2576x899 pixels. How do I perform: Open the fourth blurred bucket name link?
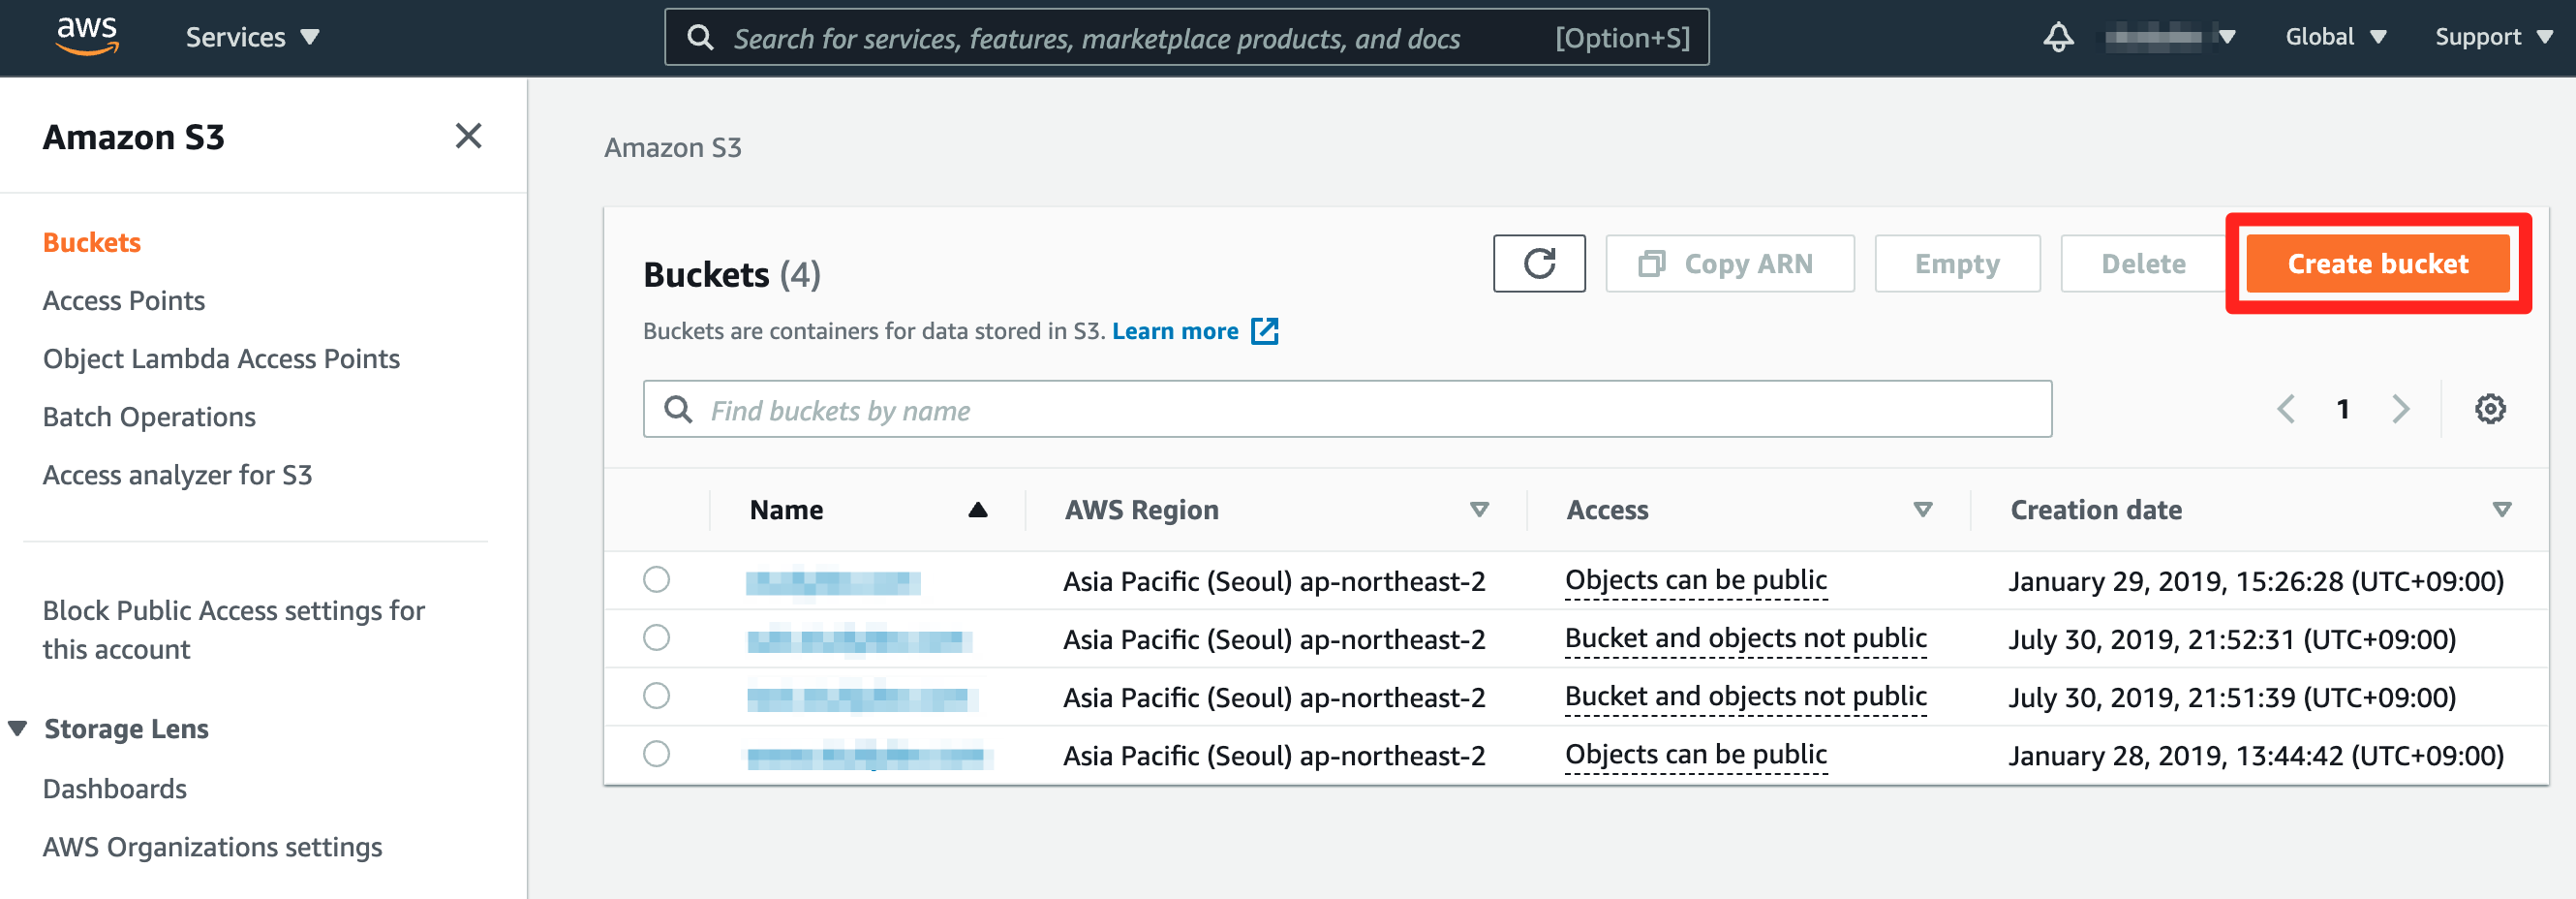(x=869, y=756)
